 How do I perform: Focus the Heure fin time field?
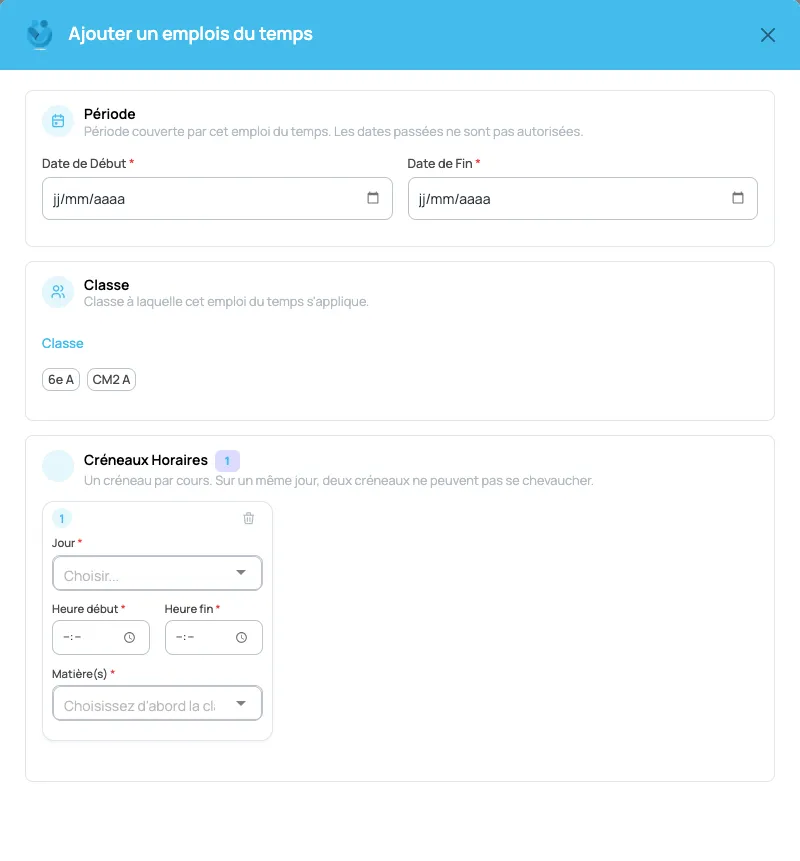click(x=214, y=638)
